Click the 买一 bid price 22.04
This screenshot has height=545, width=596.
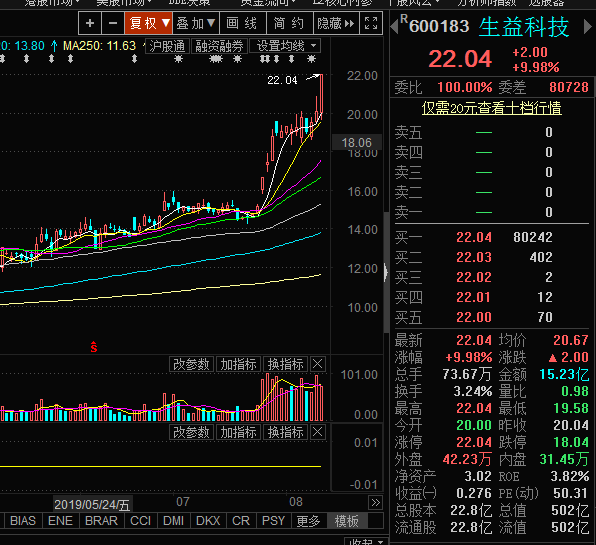coord(474,237)
